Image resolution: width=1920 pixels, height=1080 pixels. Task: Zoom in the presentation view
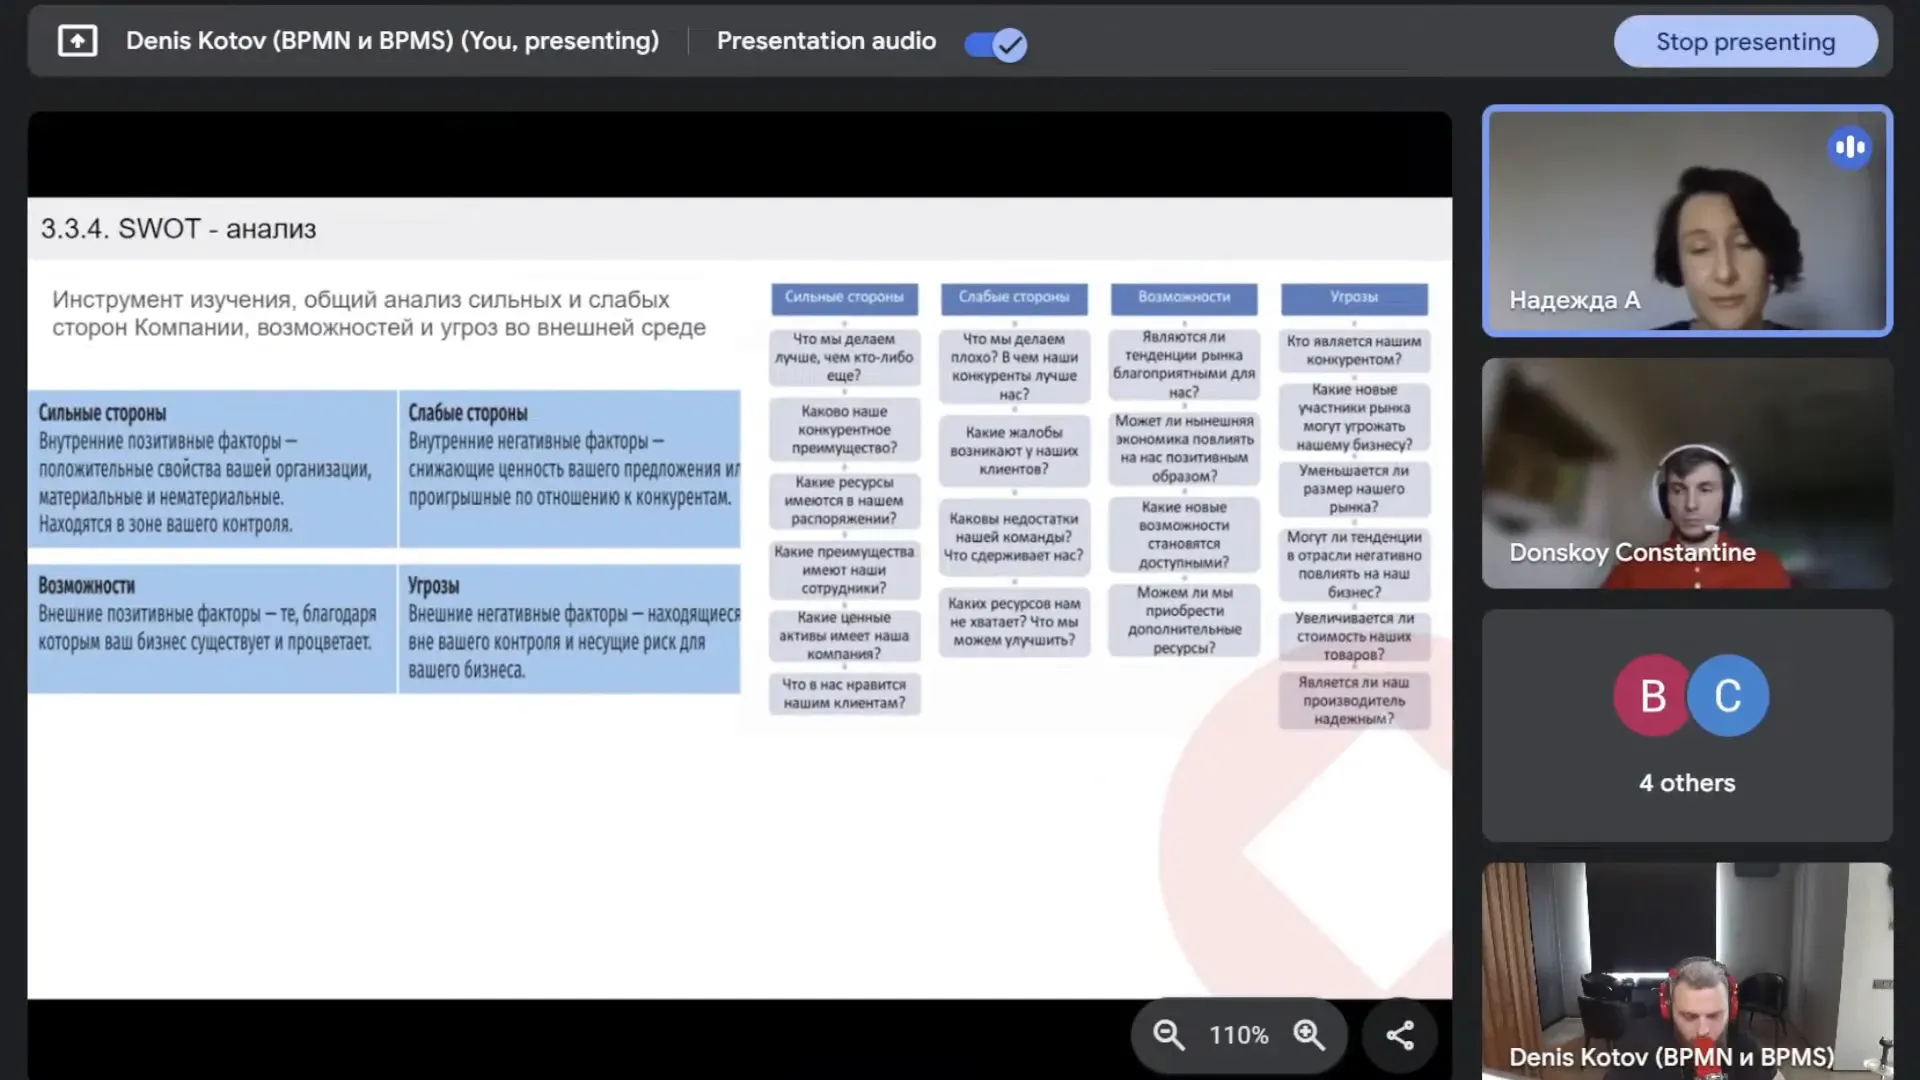[1309, 1035]
